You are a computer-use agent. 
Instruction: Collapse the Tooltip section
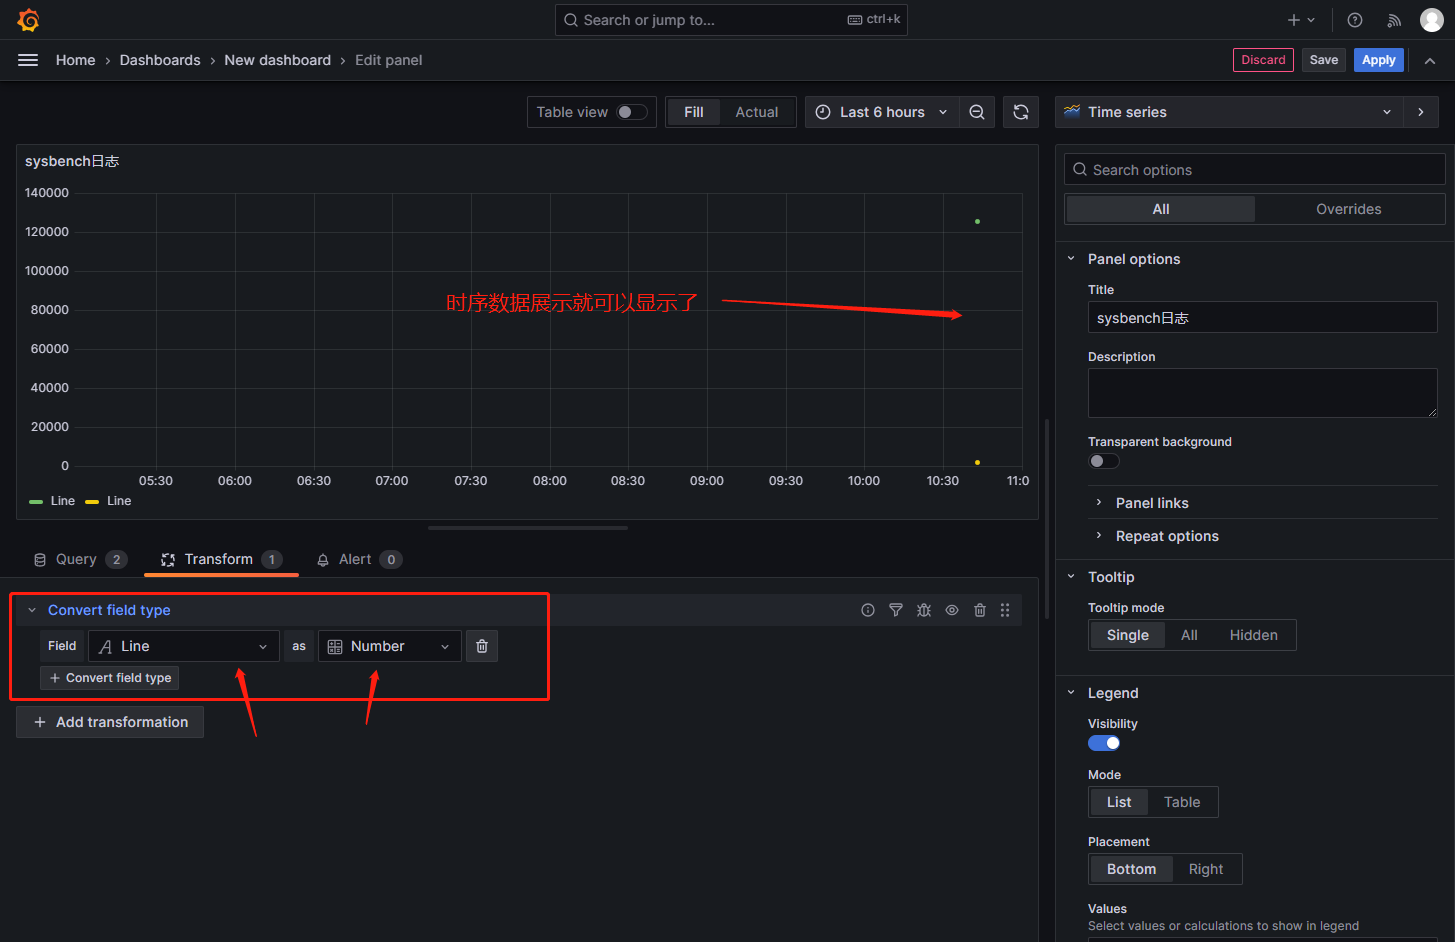[x=1071, y=577]
